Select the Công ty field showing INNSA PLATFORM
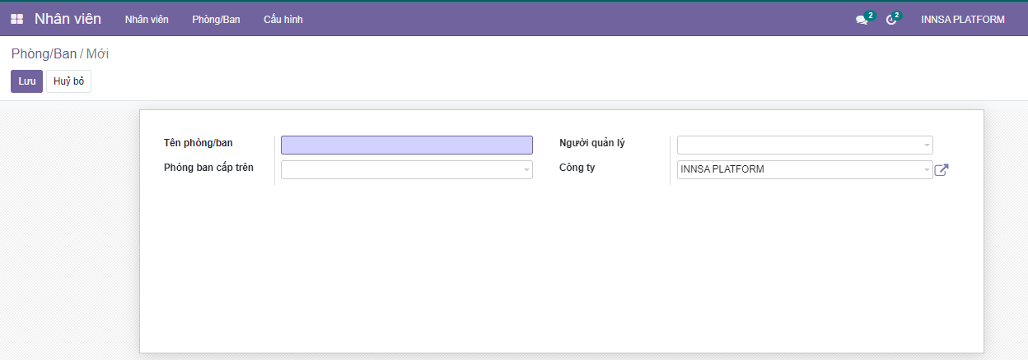The height and width of the screenshot is (360, 1028). [x=804, y=170]
